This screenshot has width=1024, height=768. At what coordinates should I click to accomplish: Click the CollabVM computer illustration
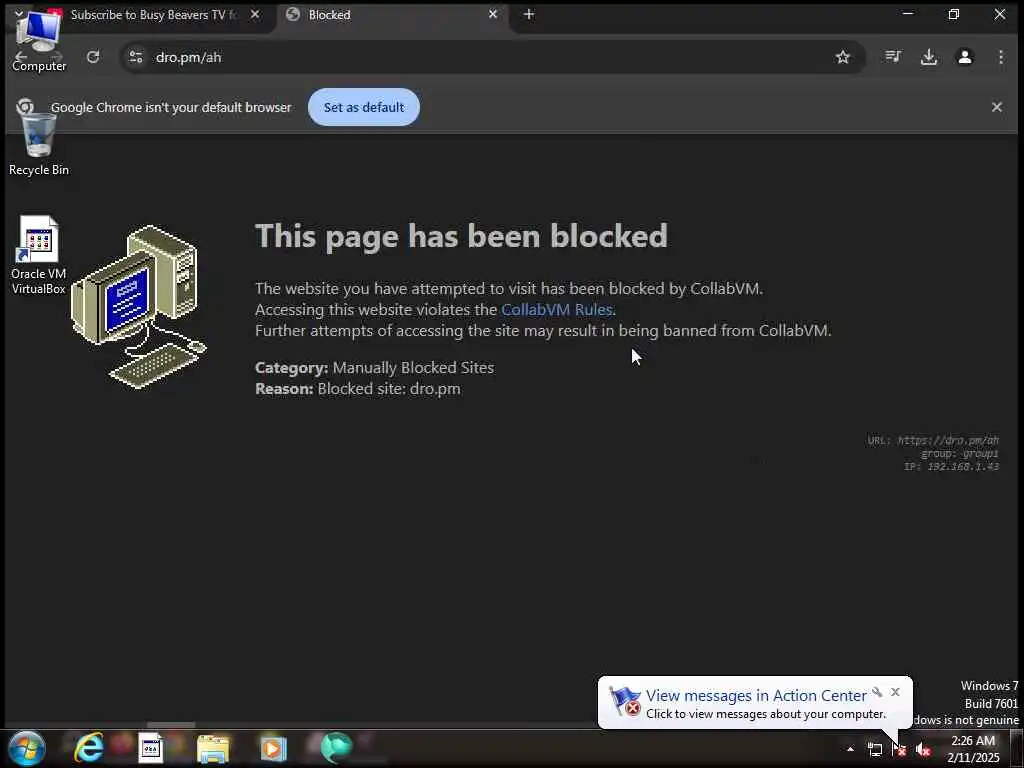point(138,307)
